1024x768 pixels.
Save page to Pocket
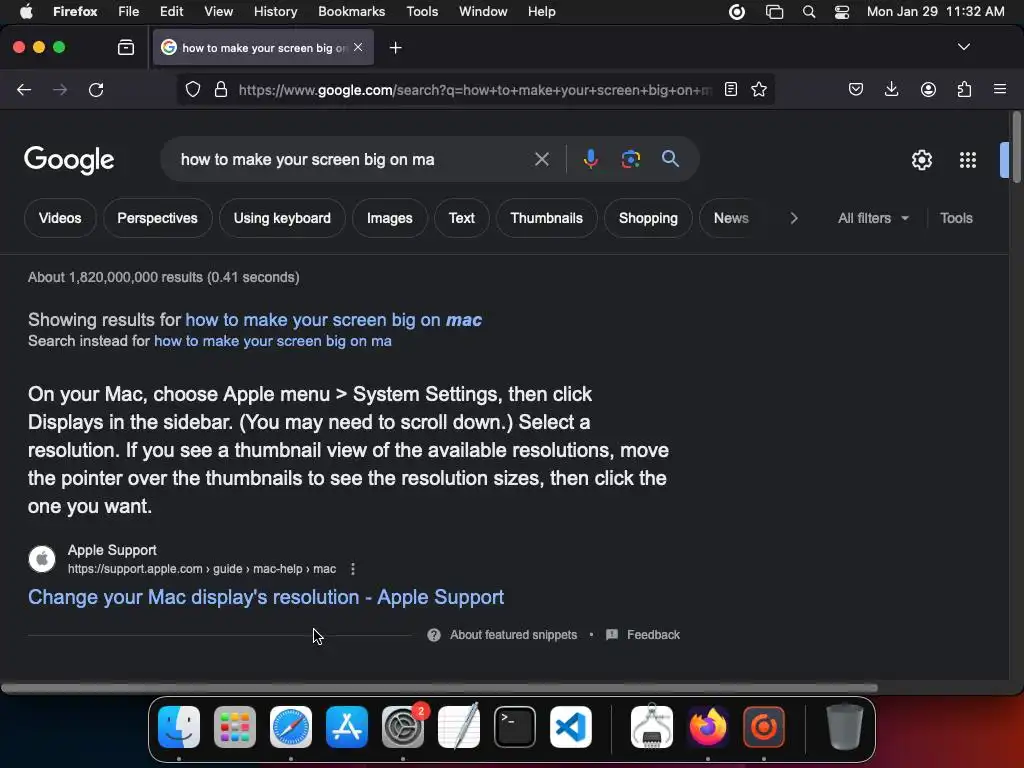(856, 89)
